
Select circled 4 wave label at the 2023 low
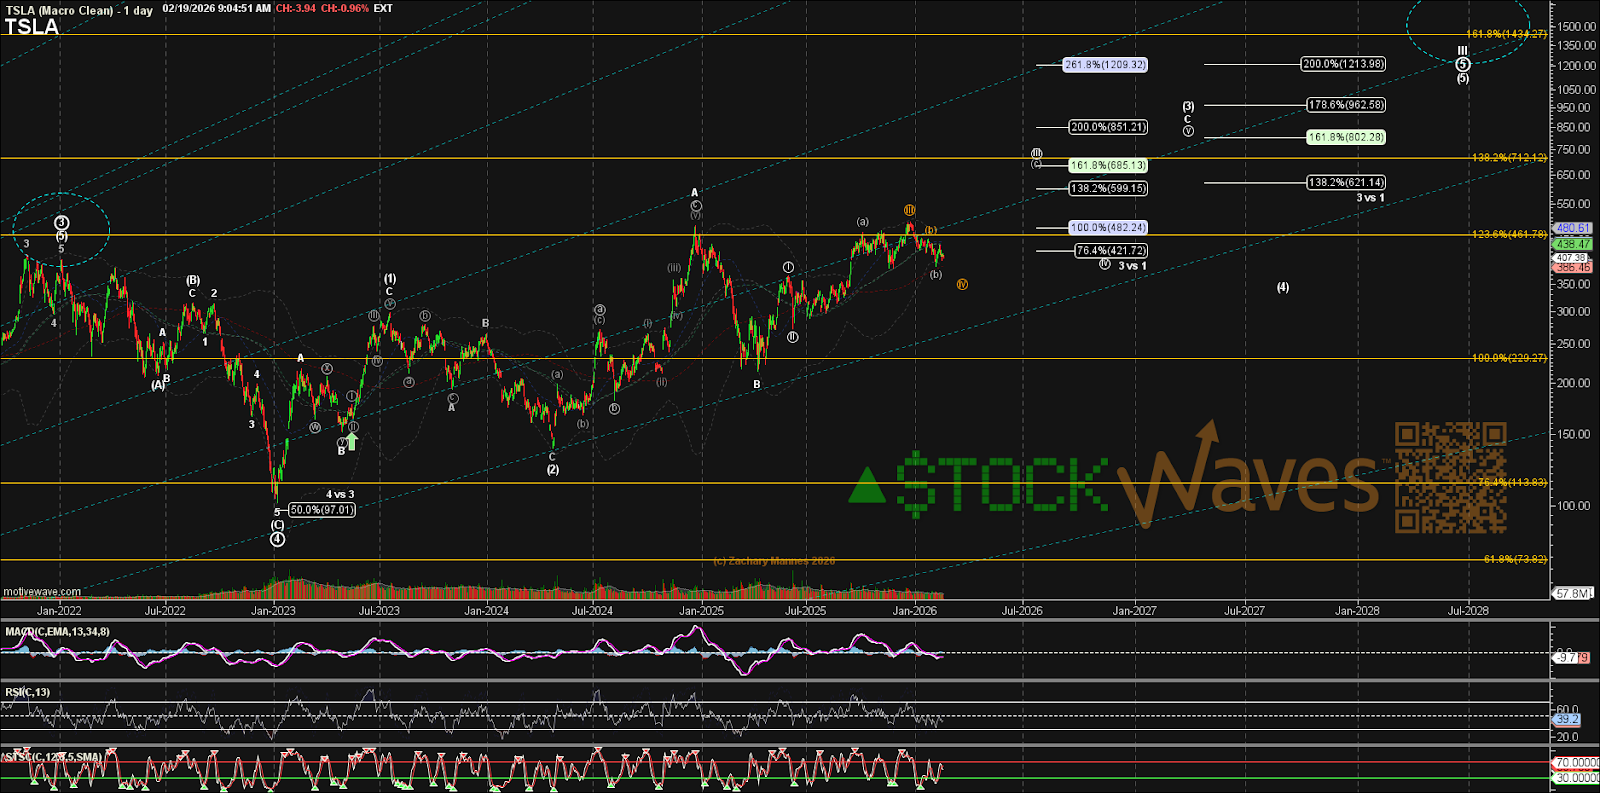[x=277, y=539]
